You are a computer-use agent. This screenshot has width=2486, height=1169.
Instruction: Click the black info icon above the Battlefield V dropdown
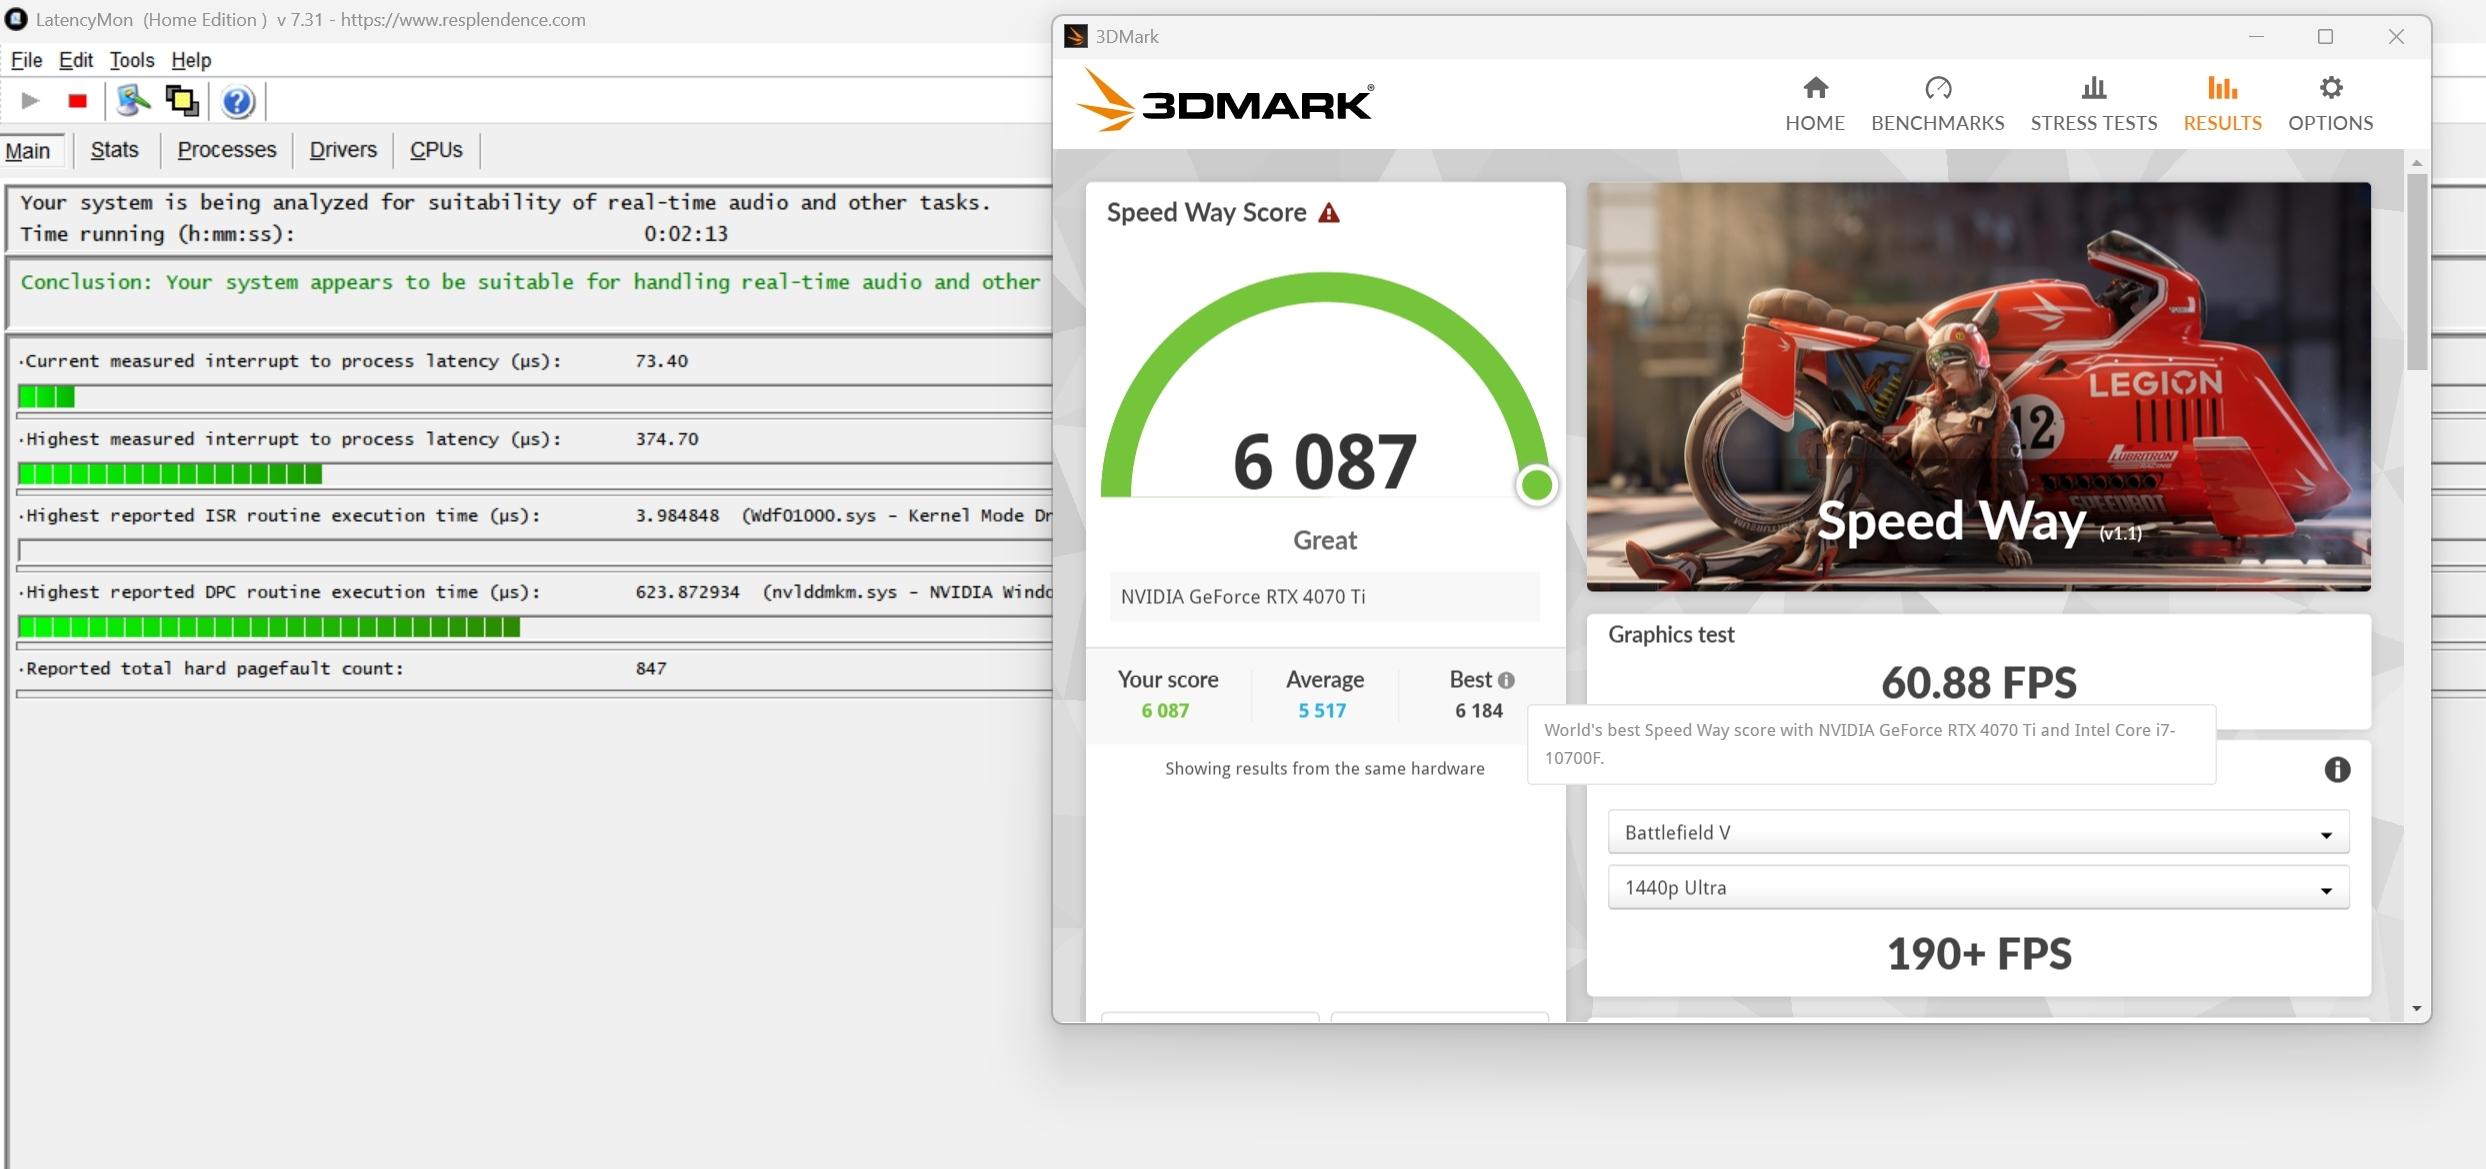click(x=2336, y=769)
